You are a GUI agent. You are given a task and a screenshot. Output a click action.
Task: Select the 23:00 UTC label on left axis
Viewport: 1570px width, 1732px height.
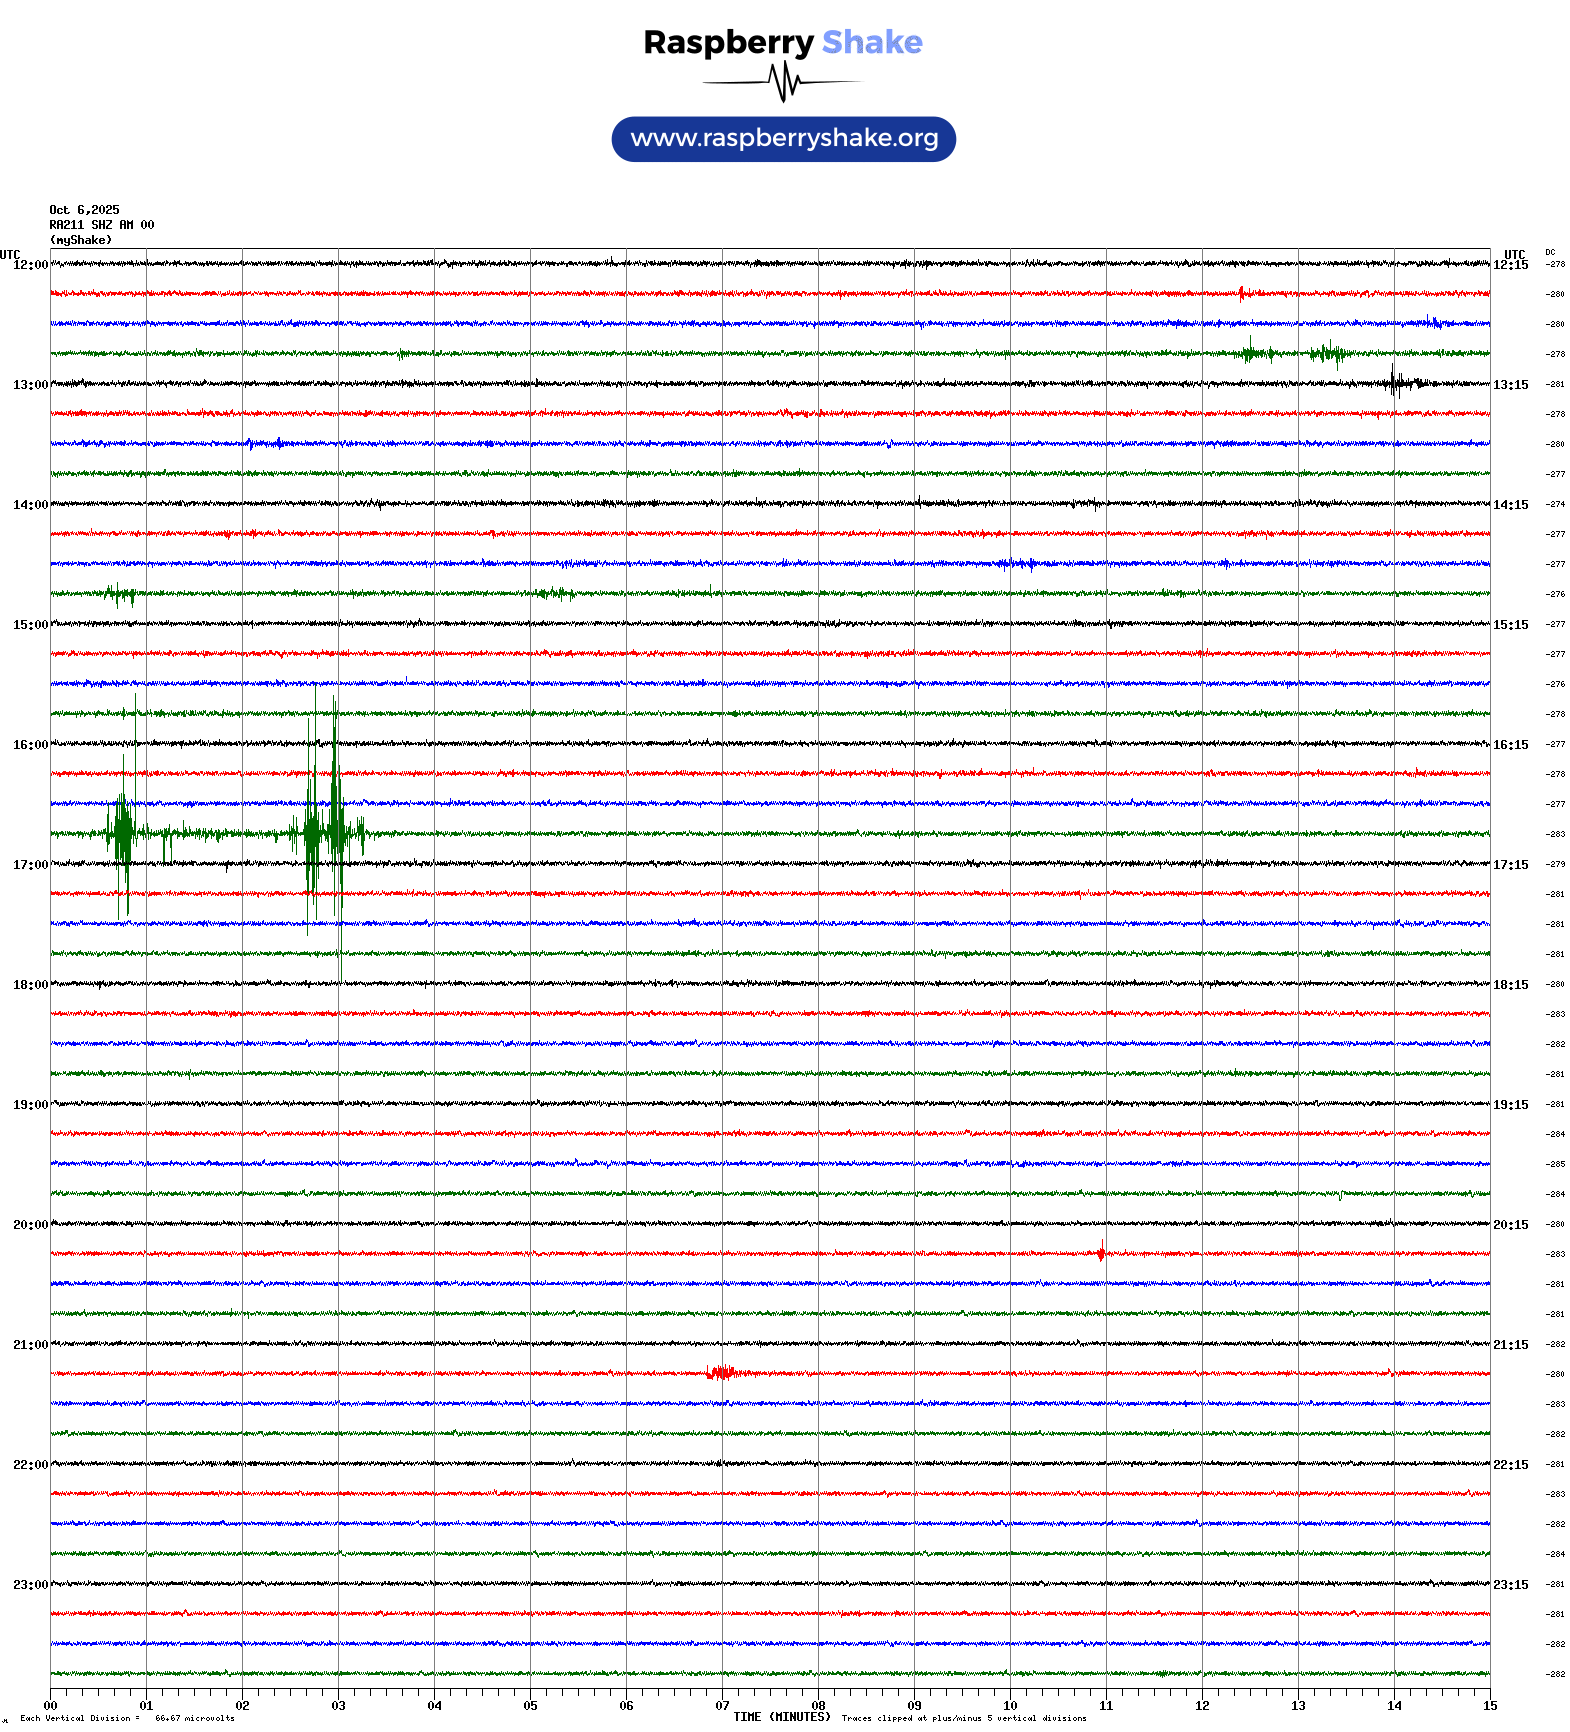30,1585
